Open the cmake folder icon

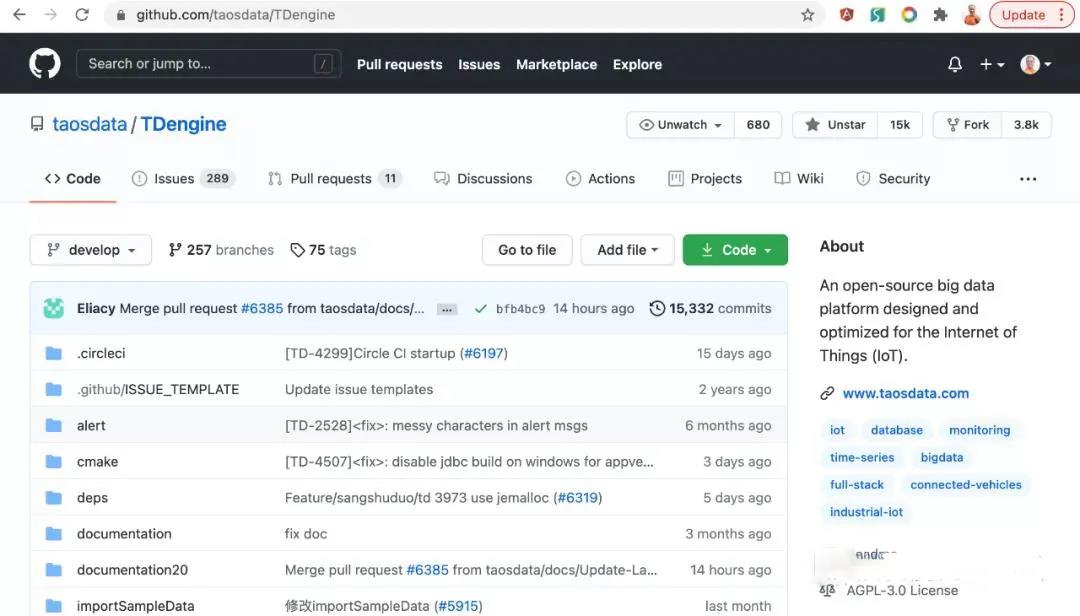(x=54, y=462)
